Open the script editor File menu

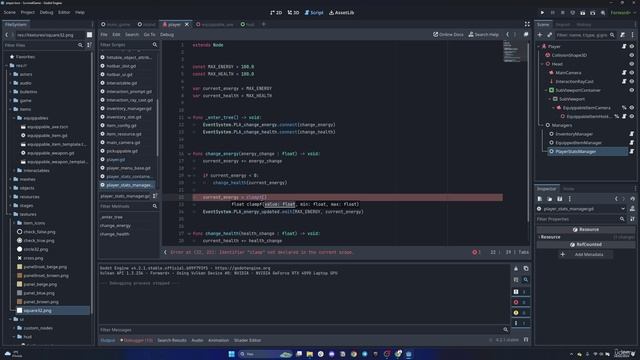(x=104, y=35)
